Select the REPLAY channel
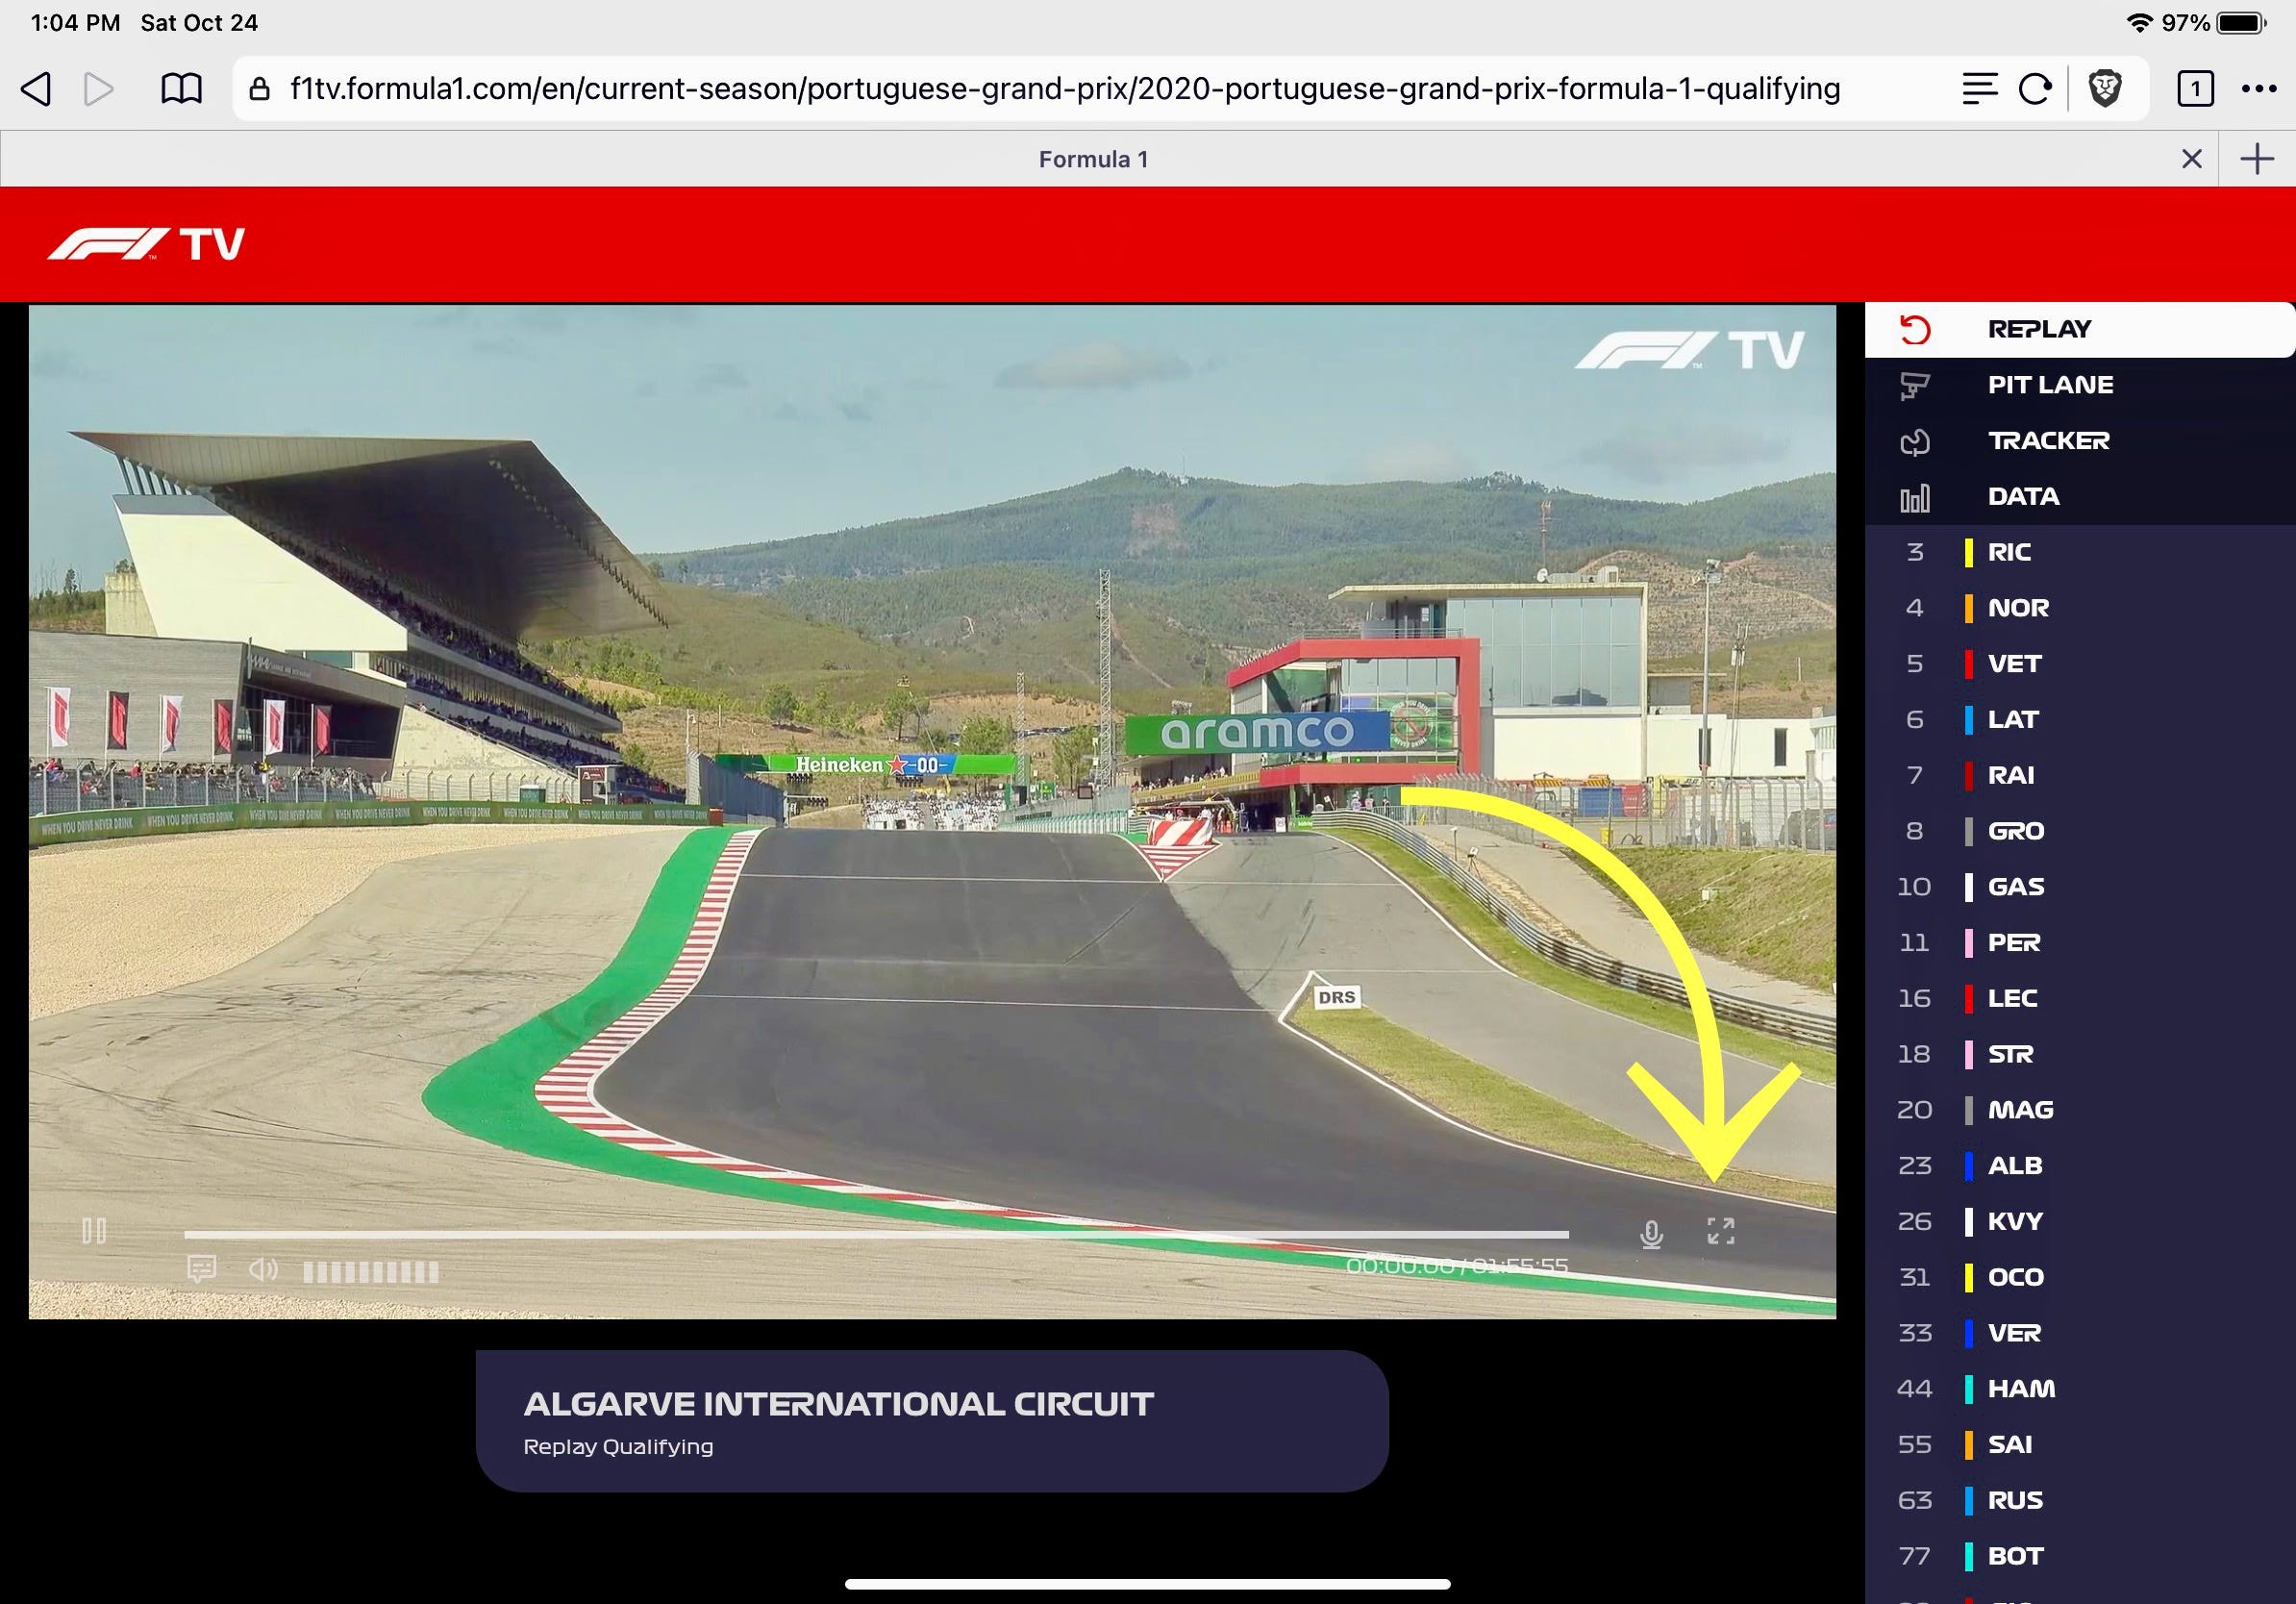This screenshot has width=2296, height=1604. click(2080, 329)
